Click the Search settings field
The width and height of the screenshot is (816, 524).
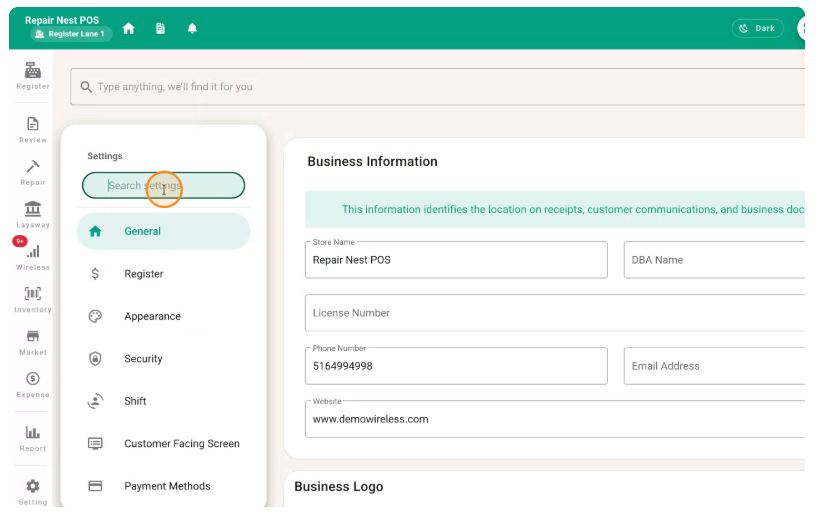click(x=163, y=185)
